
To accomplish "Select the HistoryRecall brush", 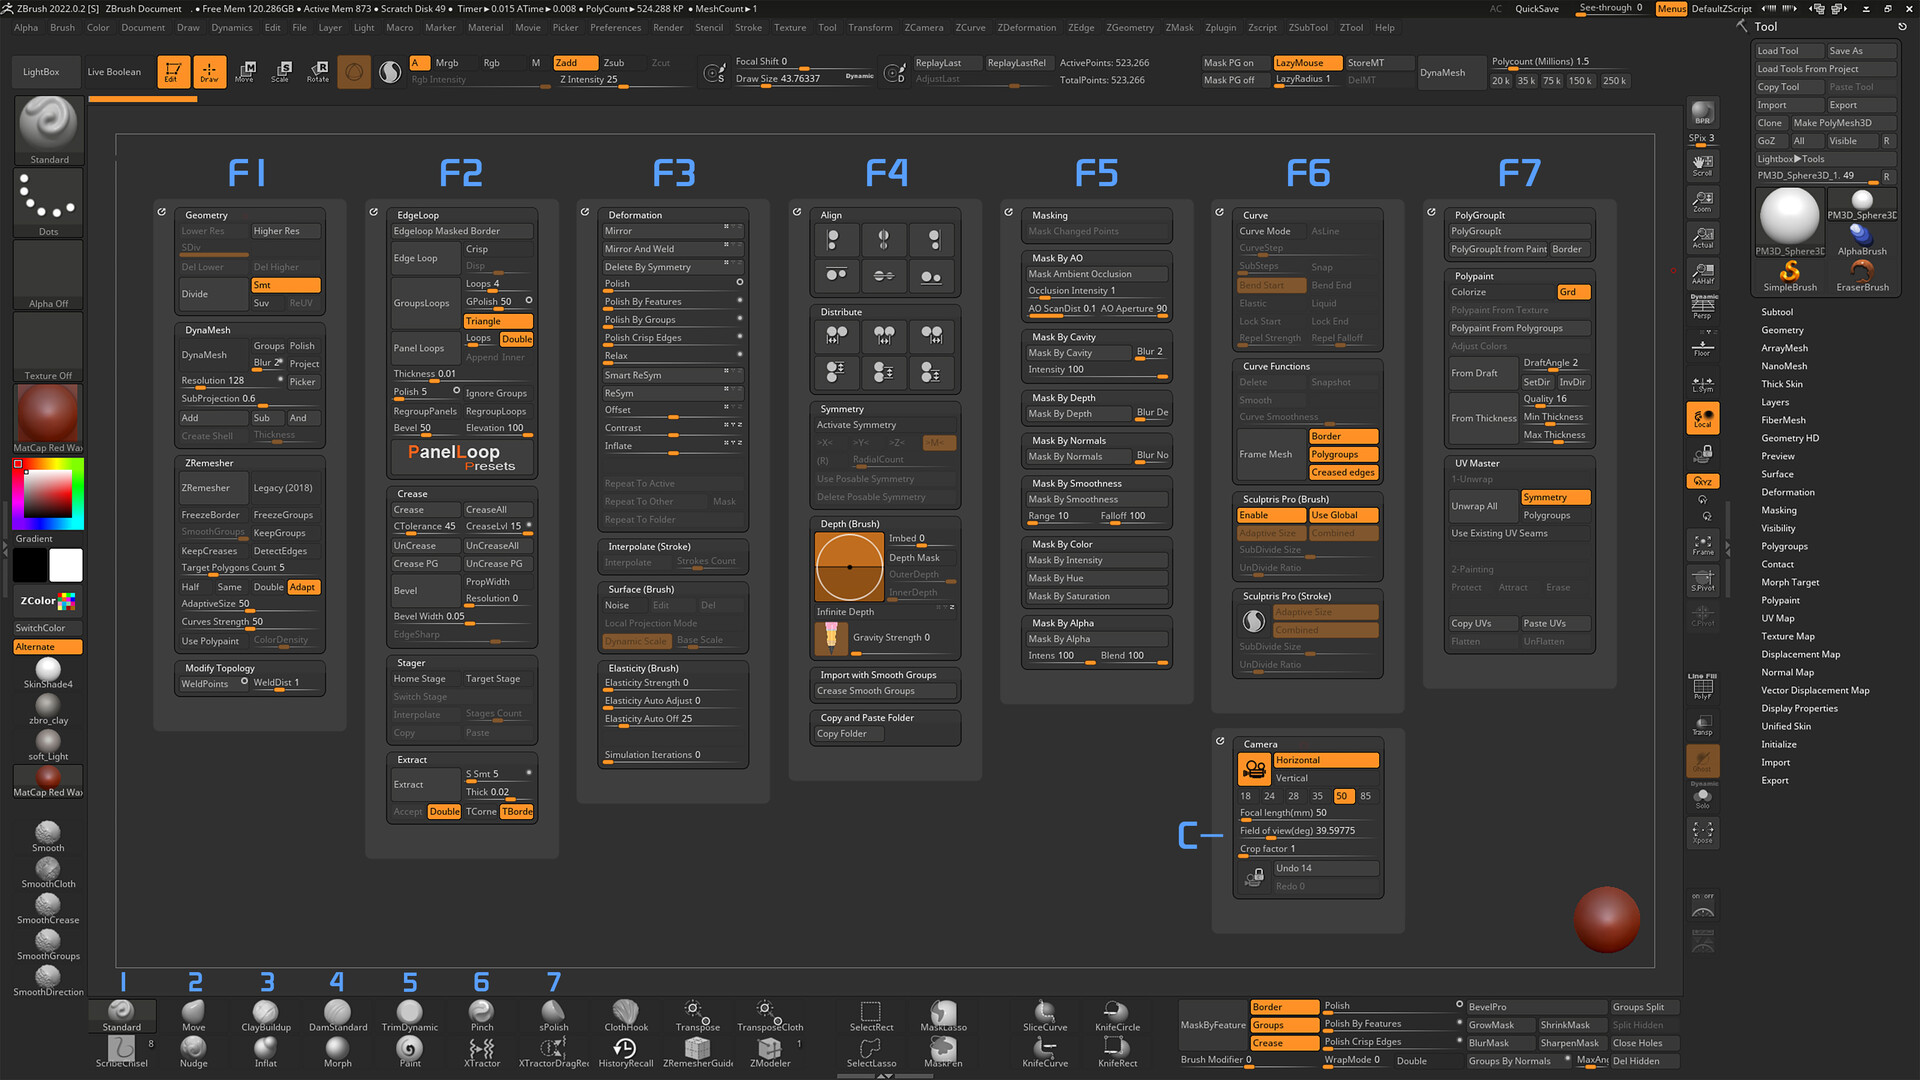I will [x=625, y=1050].
